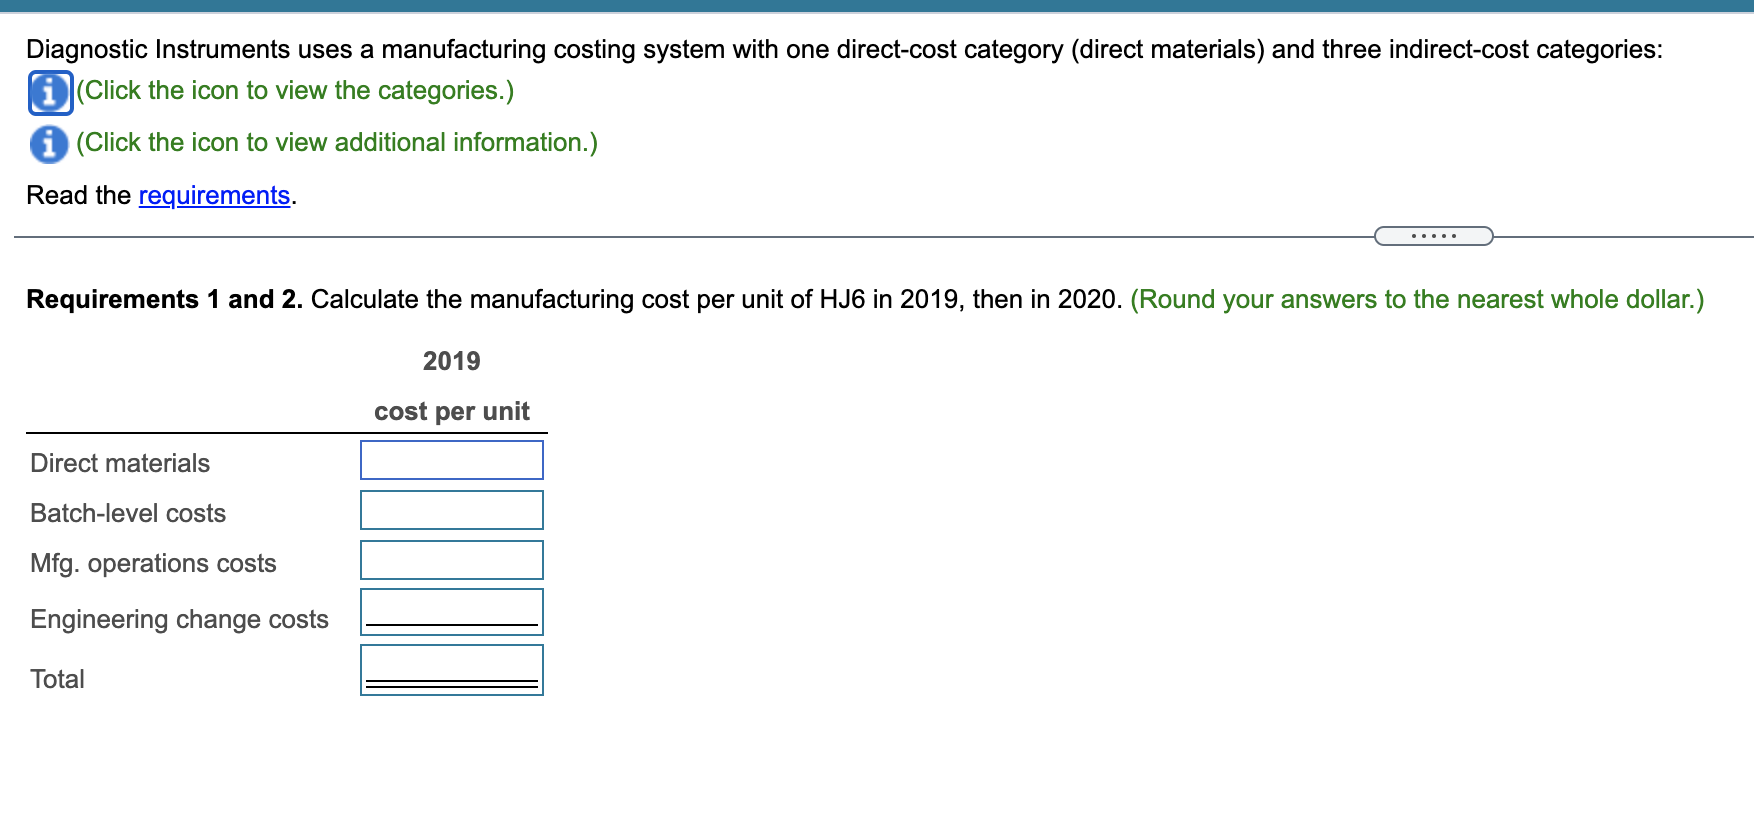The height and width of the screenshot is (834, 1754).
Task: Click the Direct materials cost input box
Action: pos(451,460)
